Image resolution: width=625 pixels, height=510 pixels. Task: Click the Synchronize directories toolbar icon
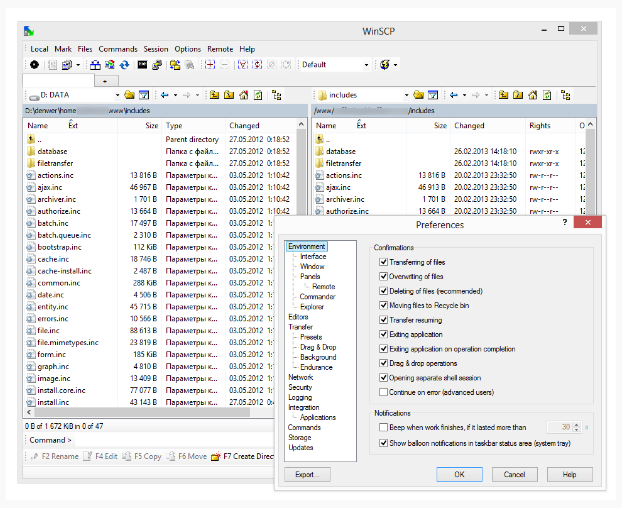coord(110,65)
